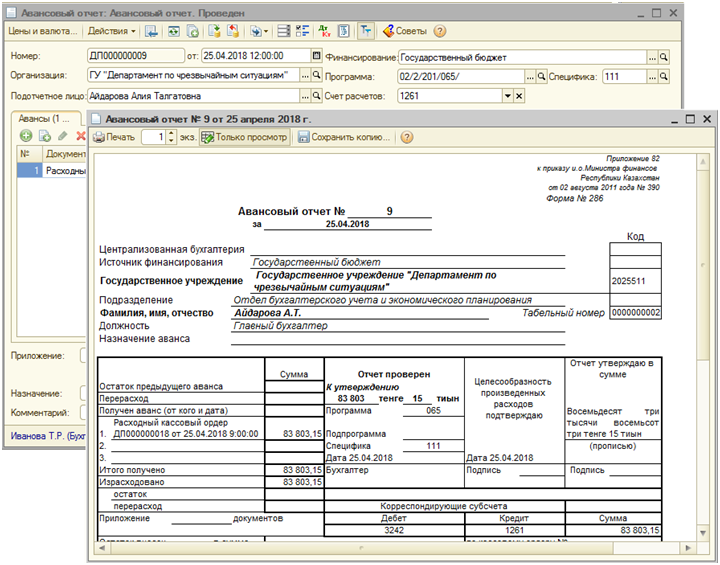The height and width of the screenshot is (565, 720).
Task: Open help in print form toolbar
Action: click(407, 137)
